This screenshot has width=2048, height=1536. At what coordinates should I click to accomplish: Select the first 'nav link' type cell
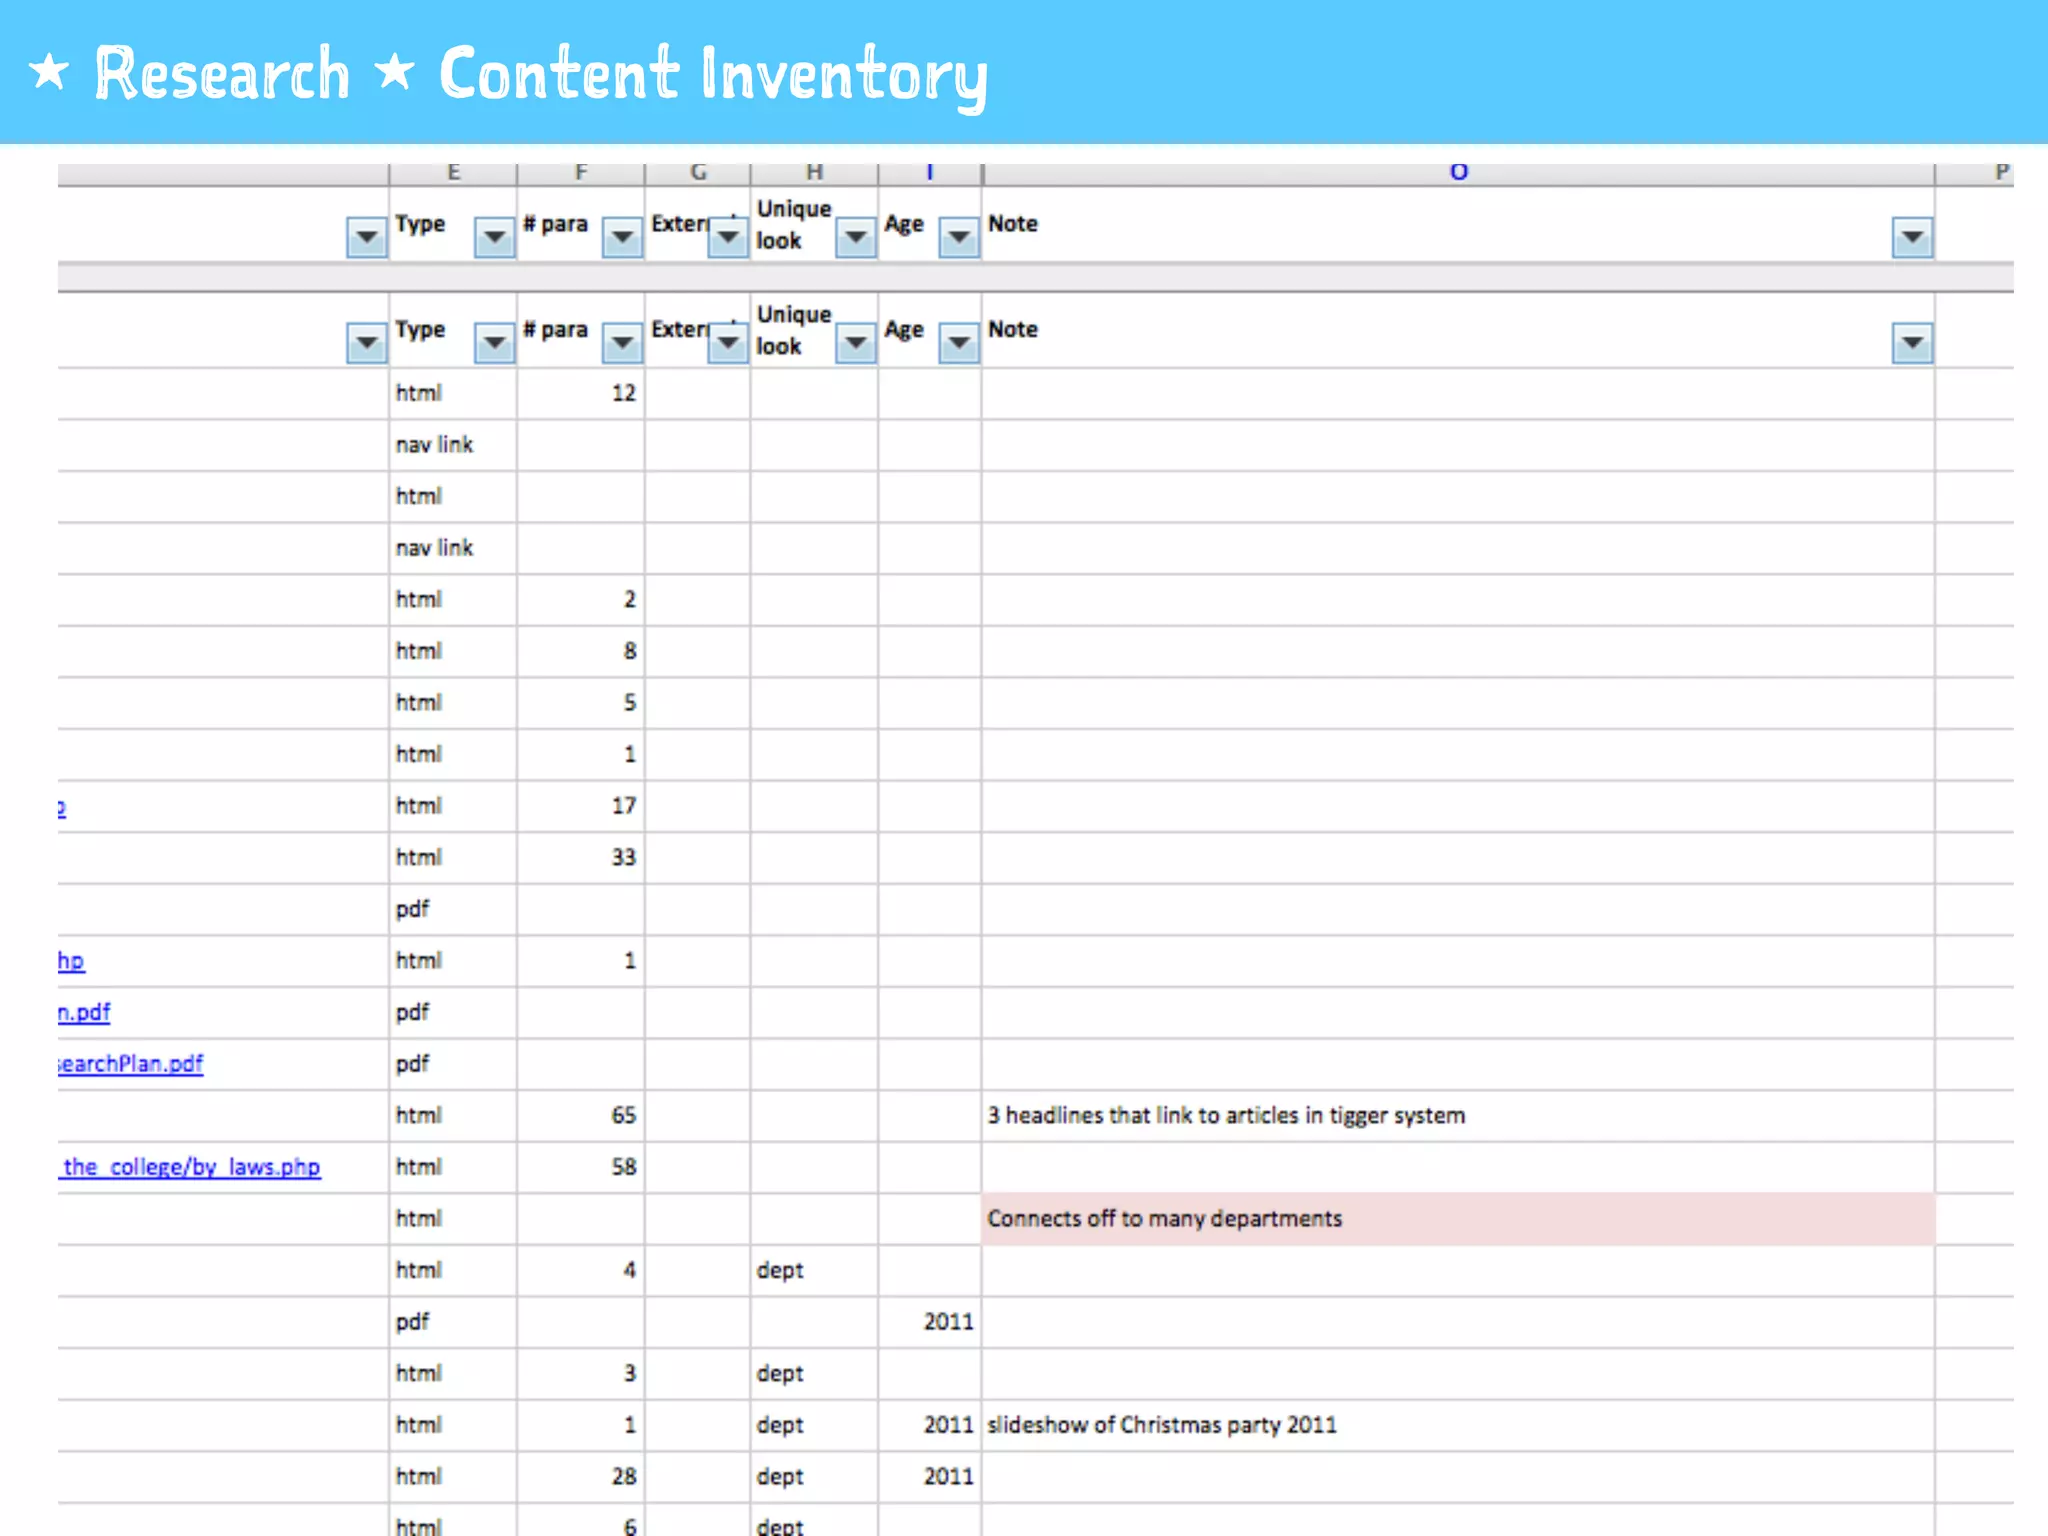point(453,445)
